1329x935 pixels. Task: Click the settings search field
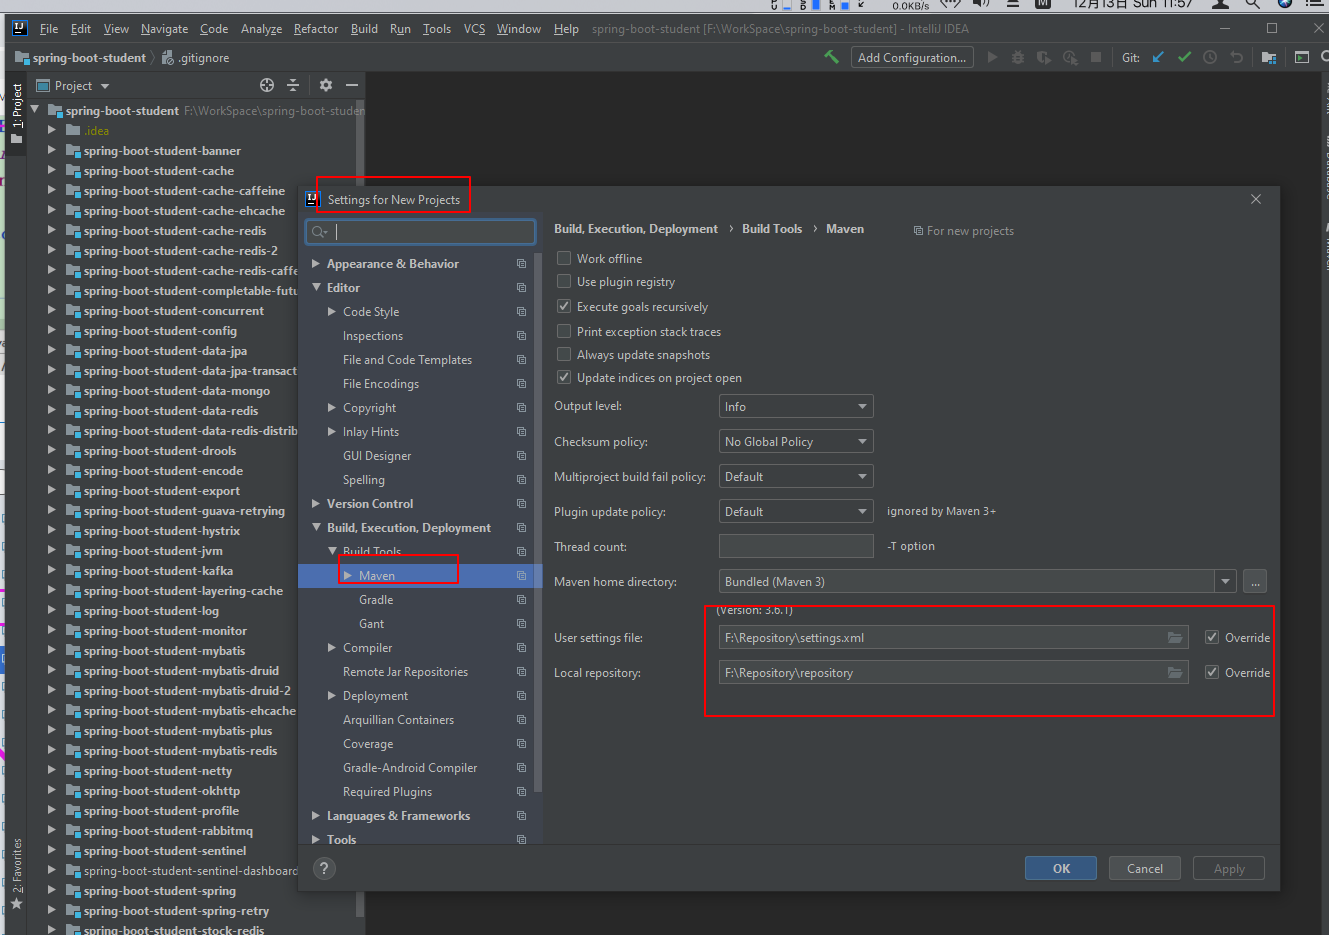click(420, 232)
